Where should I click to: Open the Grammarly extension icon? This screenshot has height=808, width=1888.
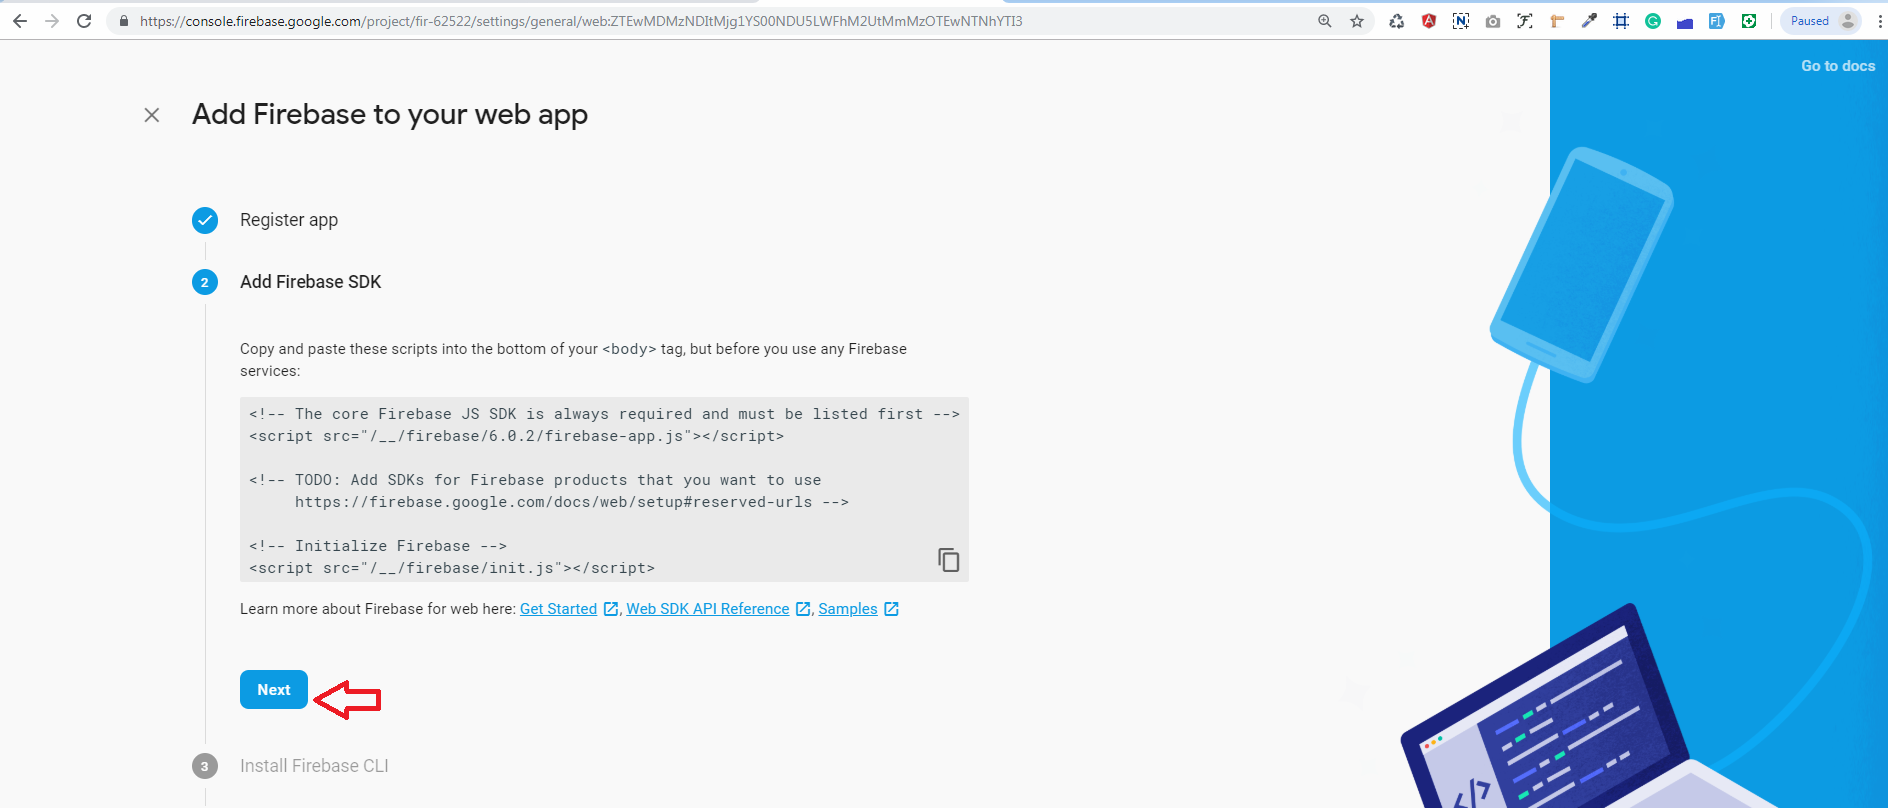pos(1653,21)
